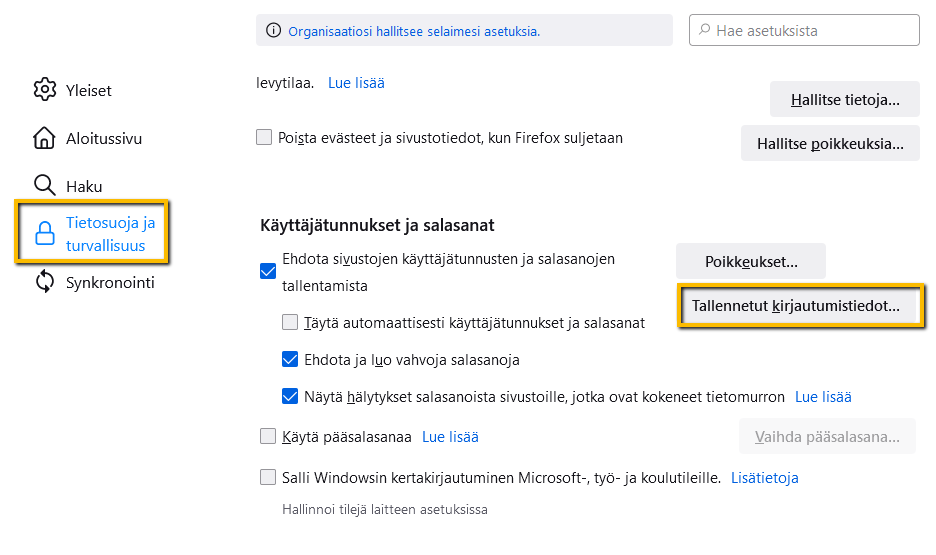Open Lue lisää link next to levytilaa
The image size is (936, 555).
coord(356,83)
